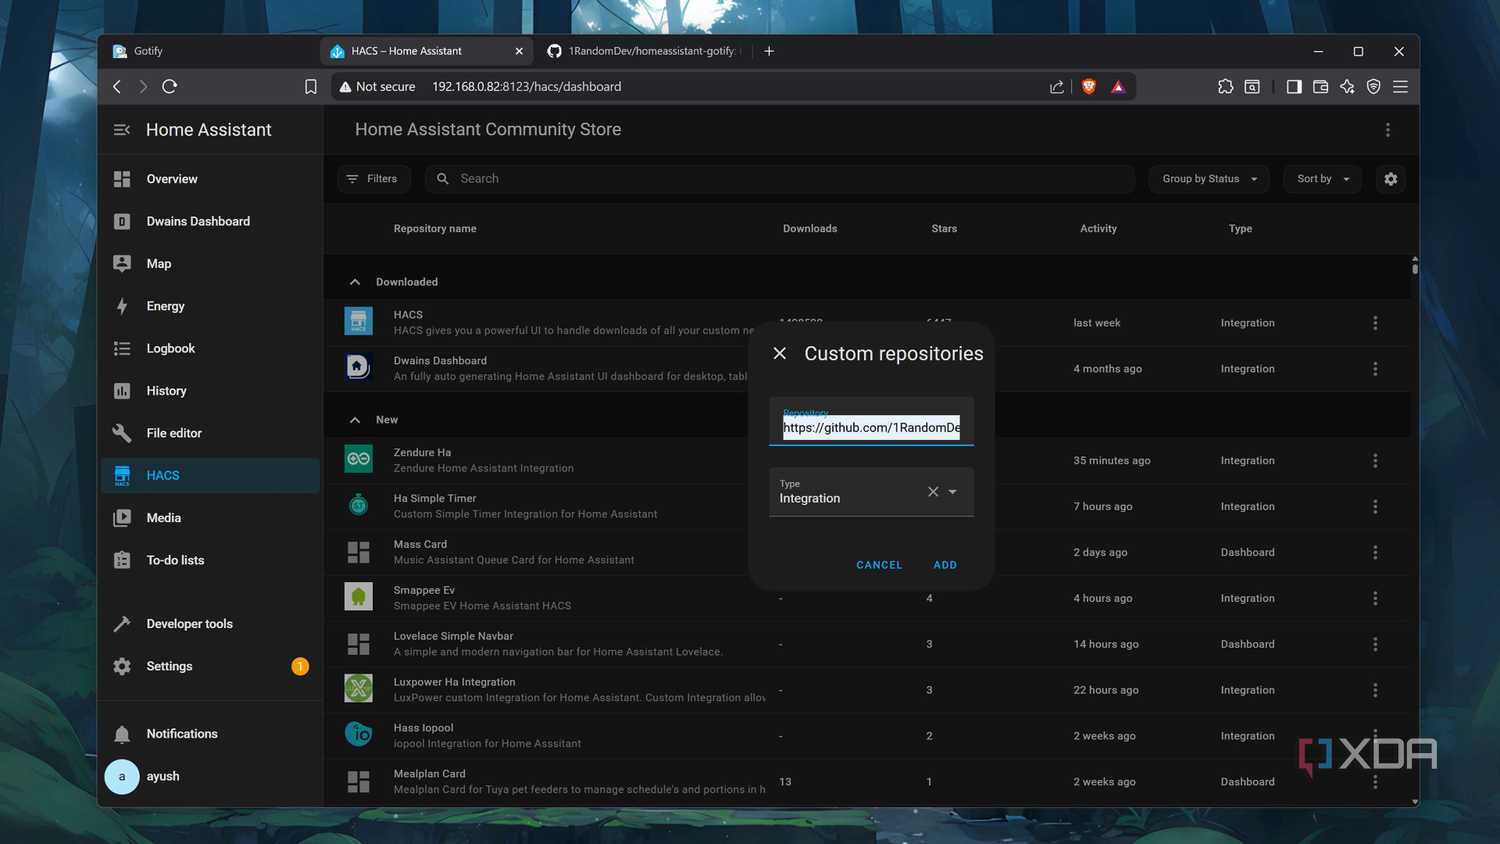Screen dimensions: 1500x844
Task: Click the browser address bar URL
Action: [527, 87]
